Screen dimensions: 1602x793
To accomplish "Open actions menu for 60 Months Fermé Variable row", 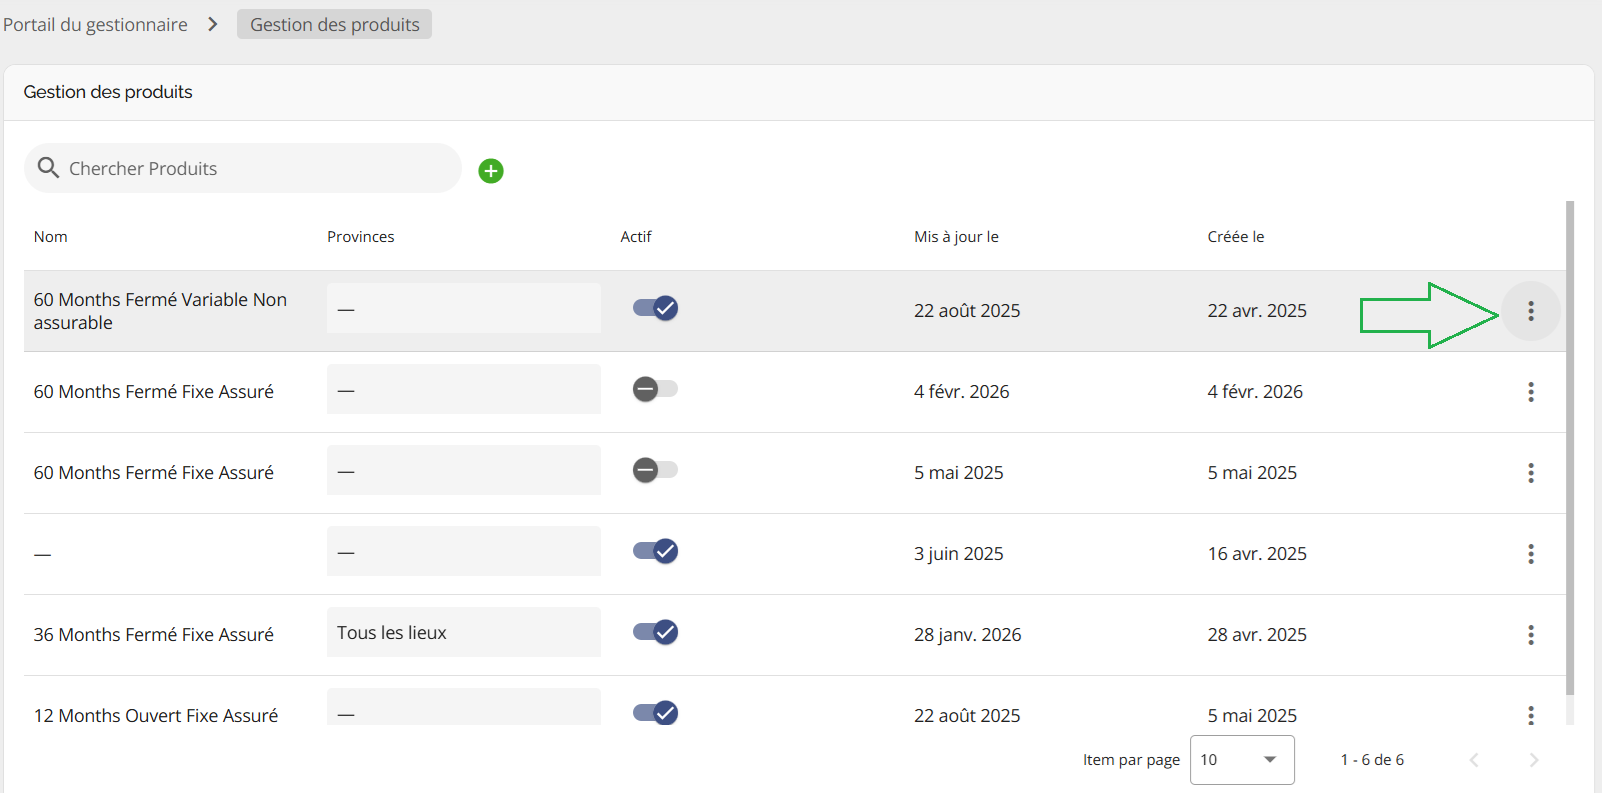I will (x=1530, y=311).
